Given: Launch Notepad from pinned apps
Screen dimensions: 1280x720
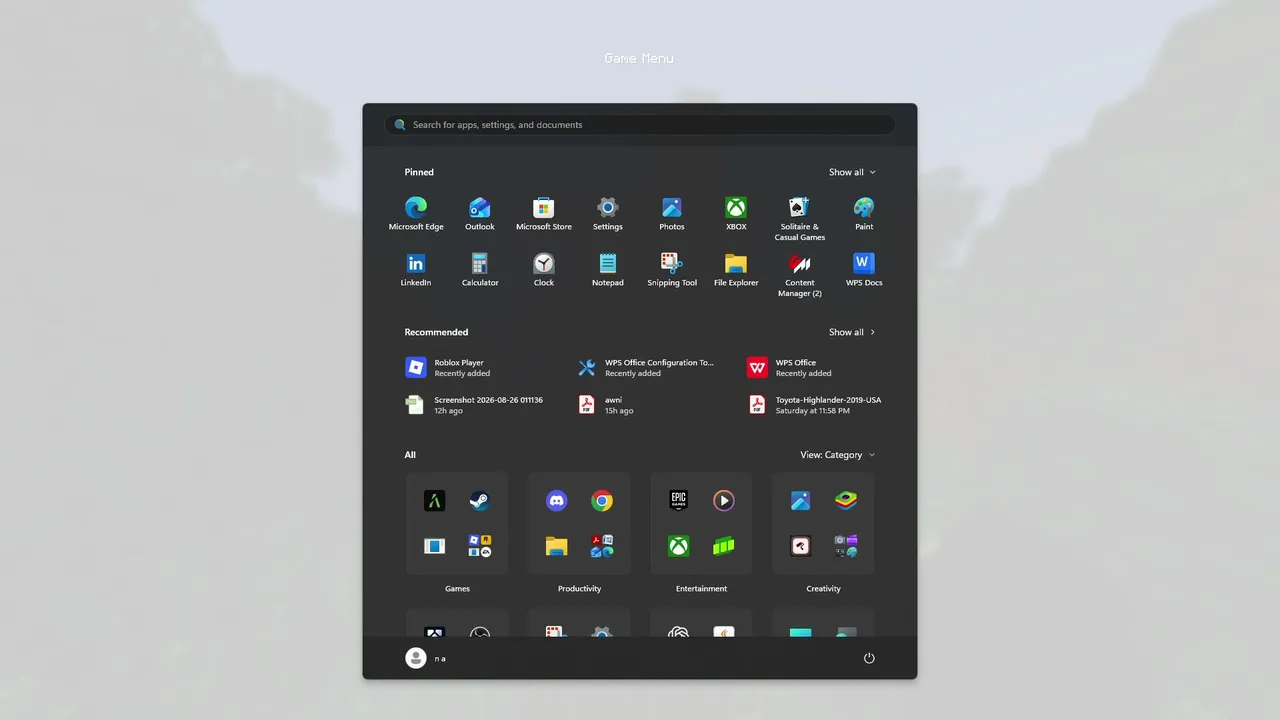Looking at the screenshot, I should tap(608, 270).
